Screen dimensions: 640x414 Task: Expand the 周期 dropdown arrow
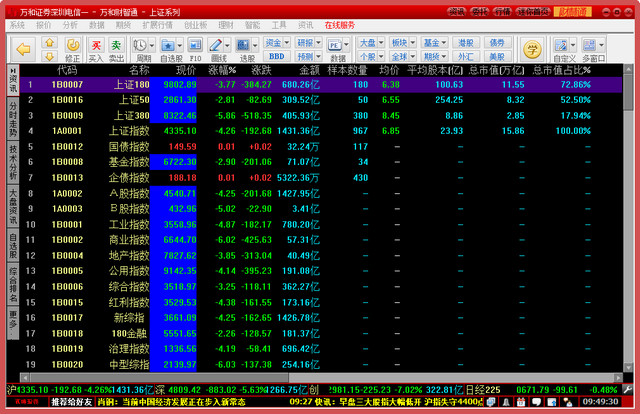(152, 45)
